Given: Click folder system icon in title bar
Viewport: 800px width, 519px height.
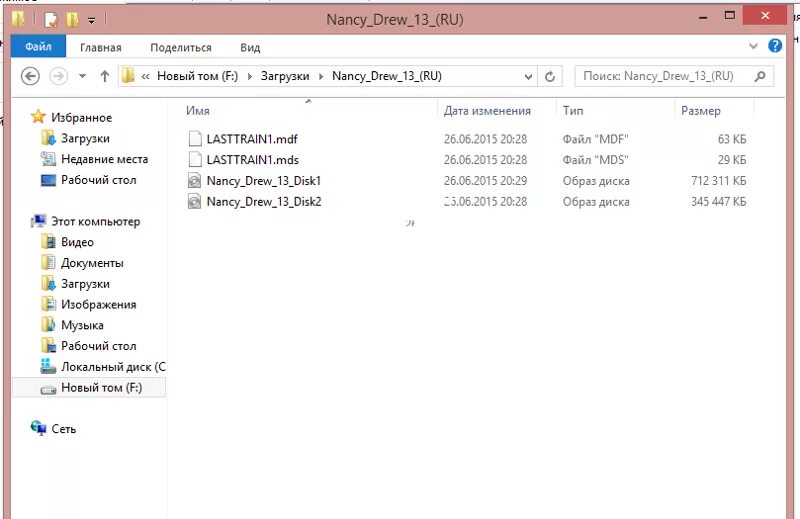Looking at the screenshot, I should 18,19.
